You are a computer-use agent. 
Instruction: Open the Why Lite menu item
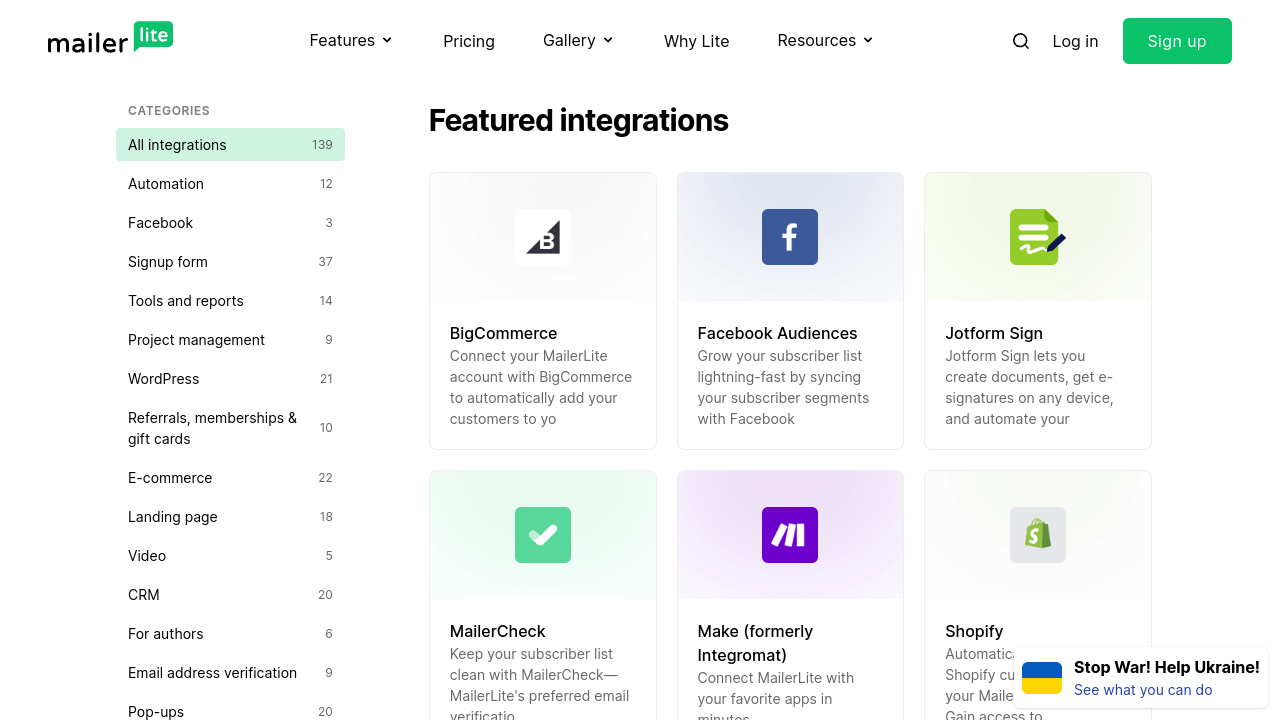tap(696, 41)
